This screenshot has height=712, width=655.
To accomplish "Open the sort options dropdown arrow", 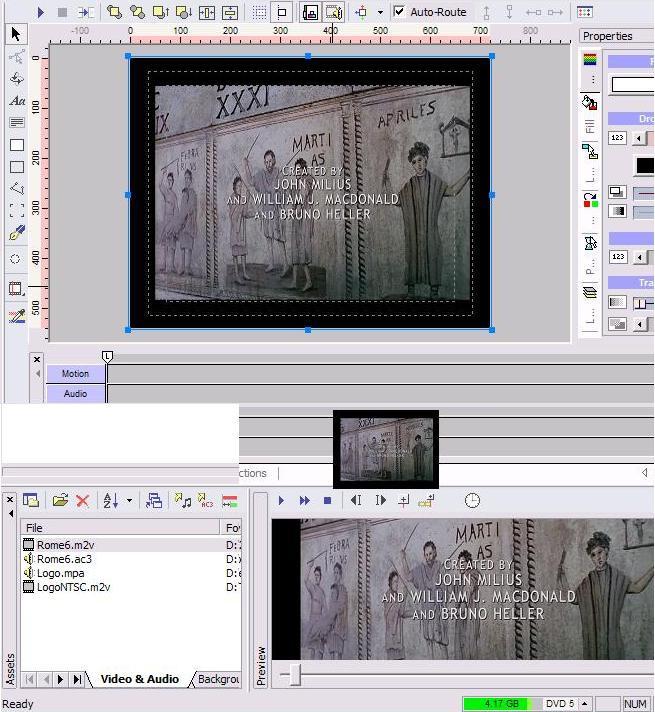I will click(x=129, y=501).
